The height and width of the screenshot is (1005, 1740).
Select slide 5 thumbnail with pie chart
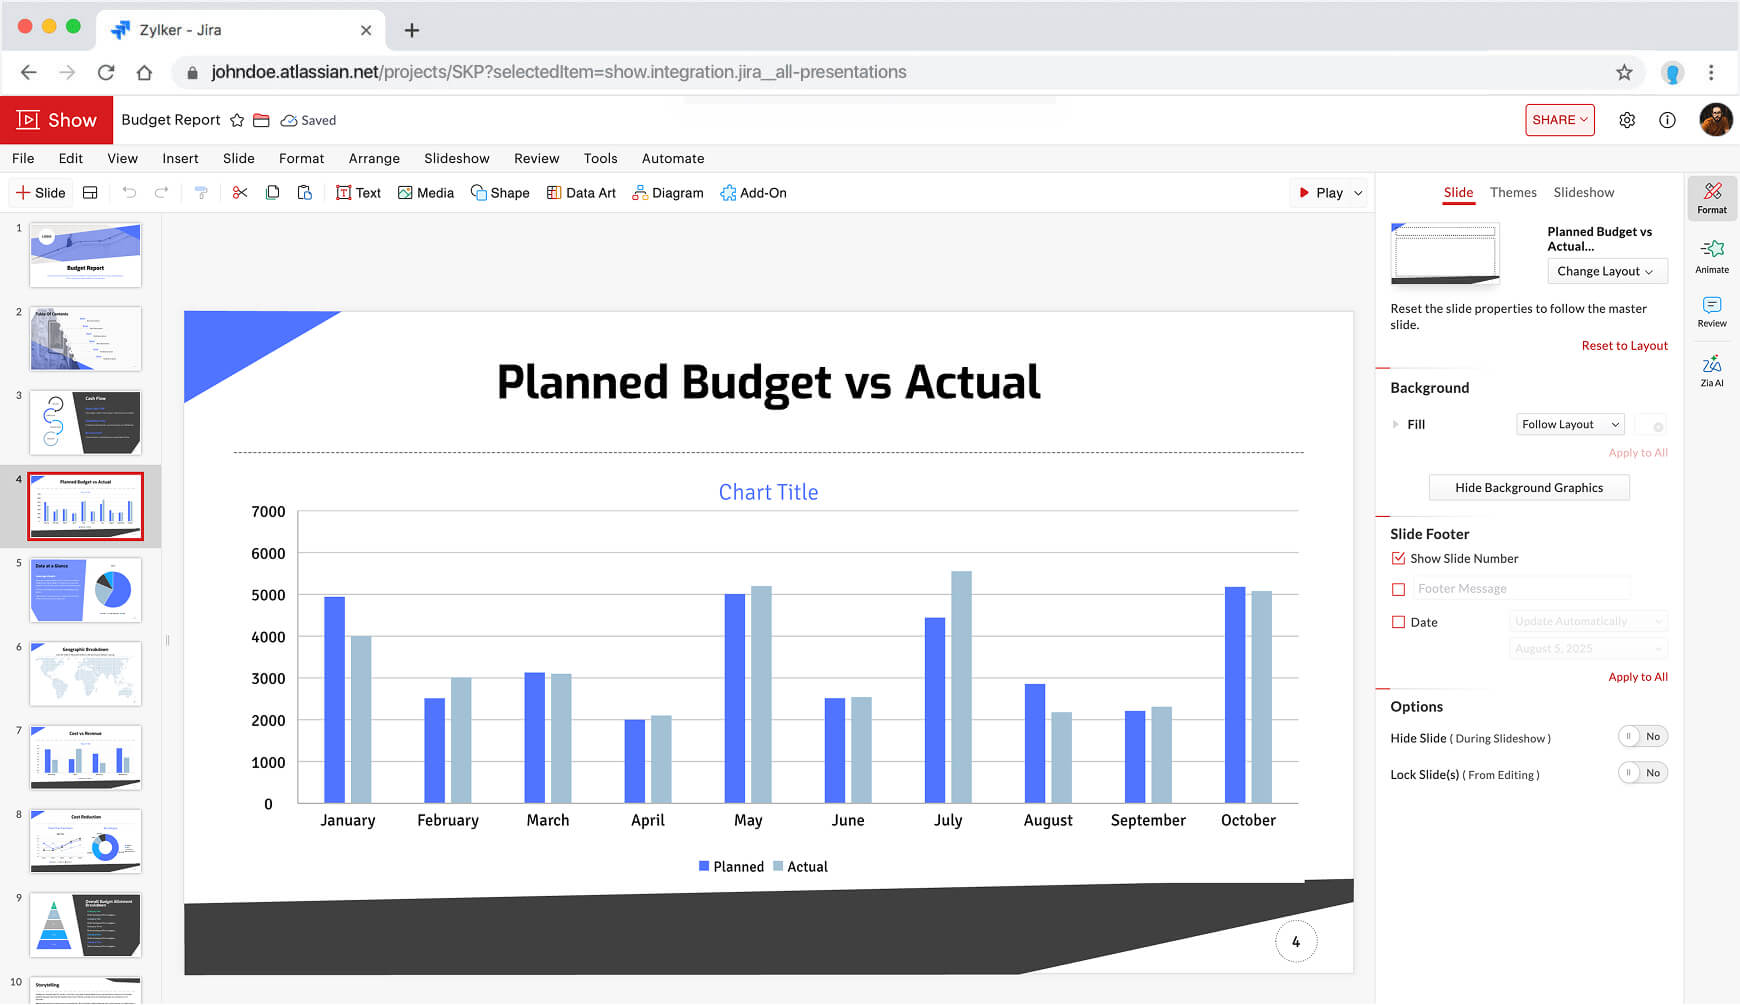coord(85,590)
